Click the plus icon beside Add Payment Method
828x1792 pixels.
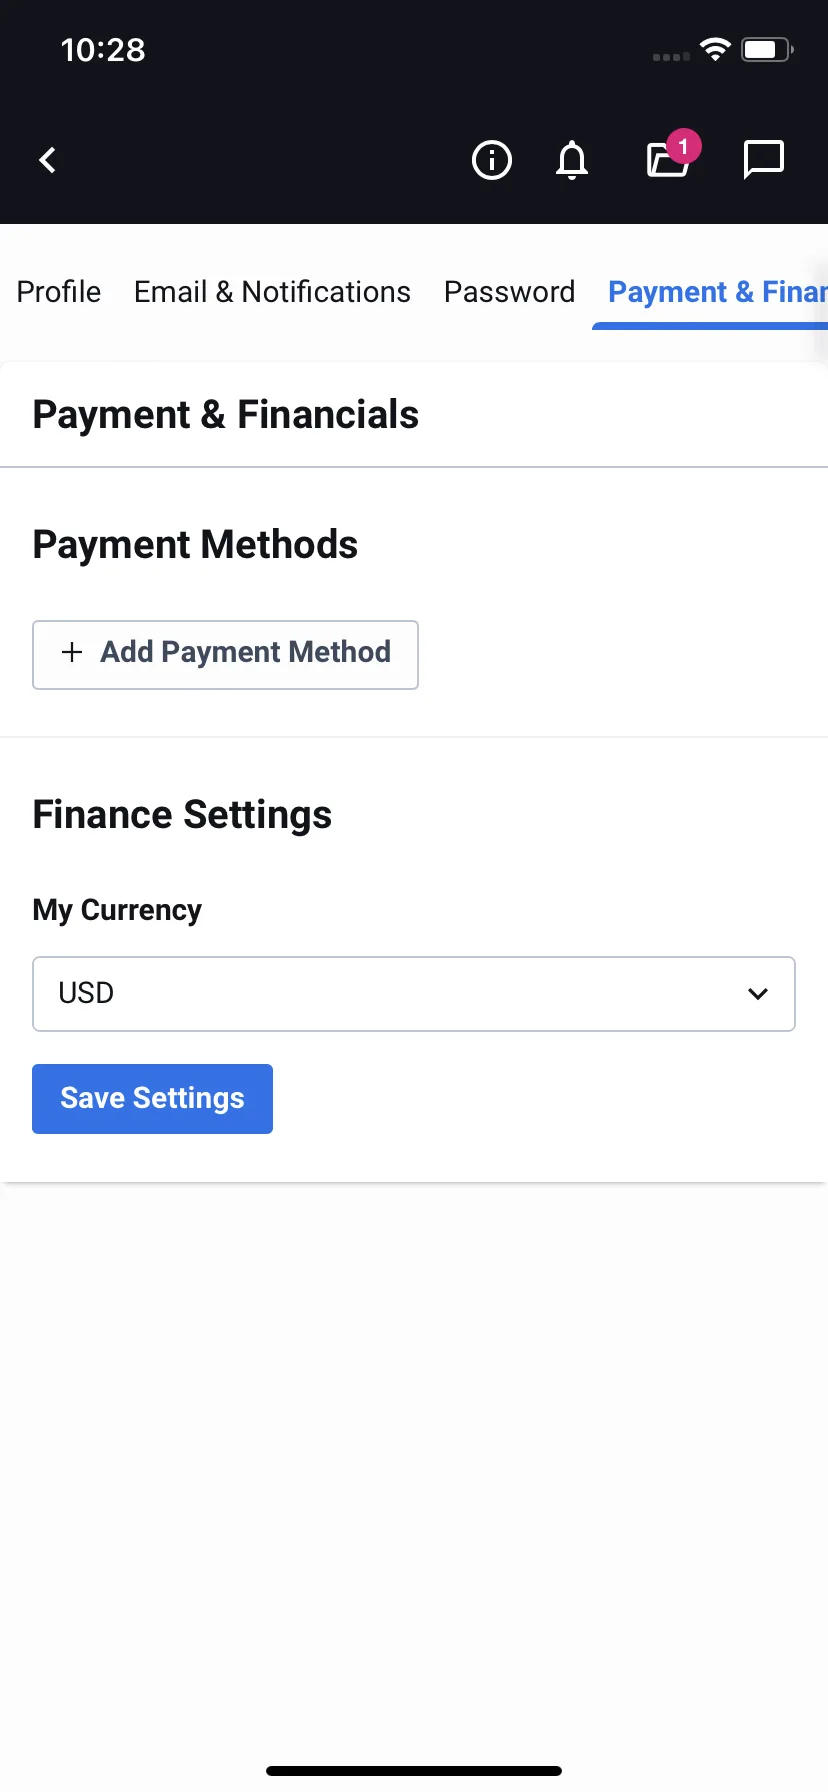72,652
